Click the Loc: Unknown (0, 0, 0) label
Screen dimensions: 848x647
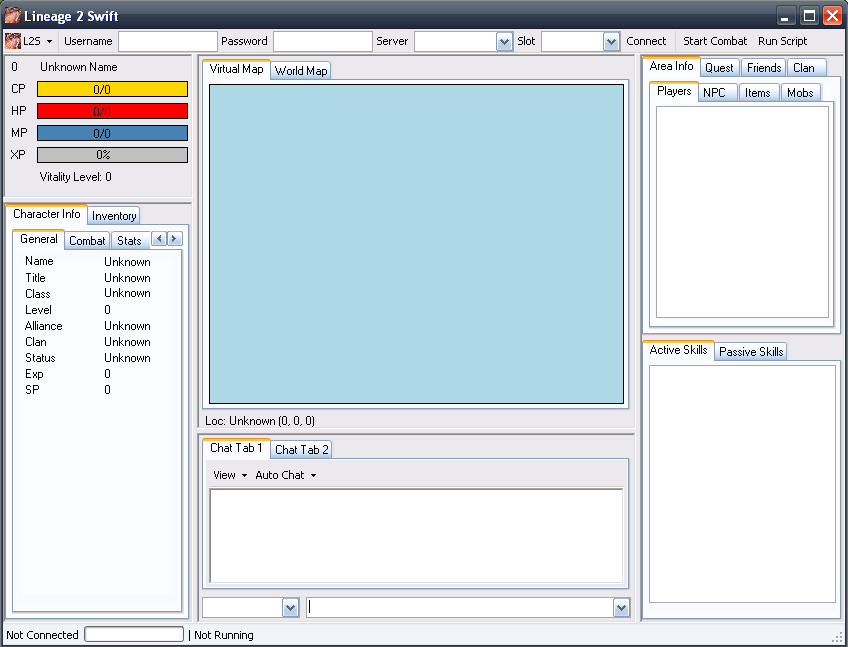[x=260, y=420]
